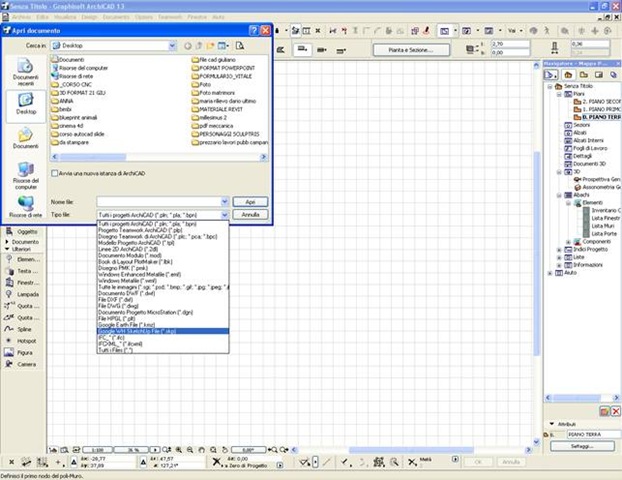This screenshot has height=480, width=622.
Task: Click the Annulla button in dialog
Action: pos(250,215)
